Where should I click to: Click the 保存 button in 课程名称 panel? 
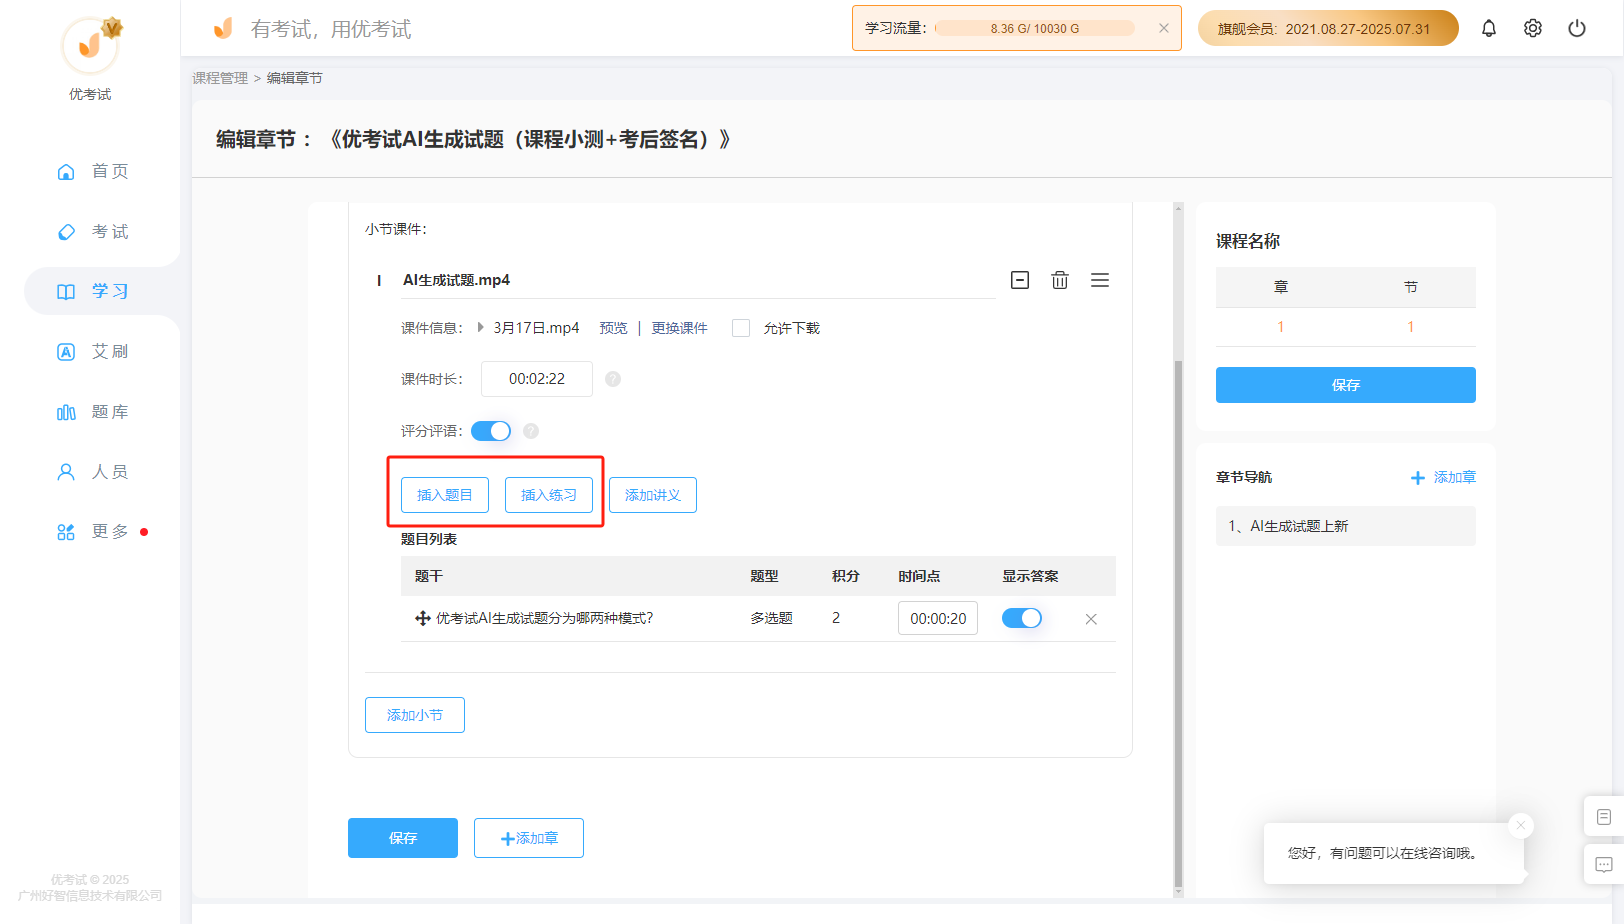point(1346,385)
